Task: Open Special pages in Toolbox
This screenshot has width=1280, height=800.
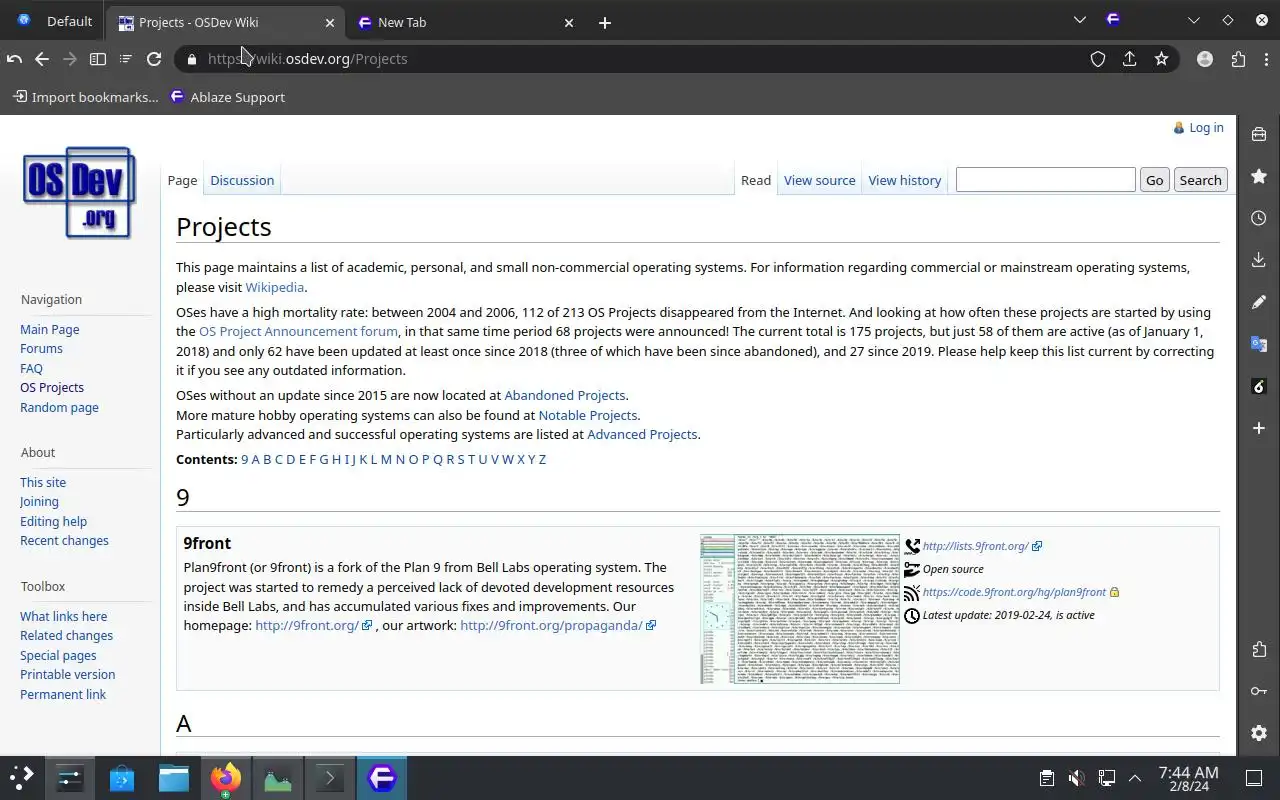Action: [58, 655]
